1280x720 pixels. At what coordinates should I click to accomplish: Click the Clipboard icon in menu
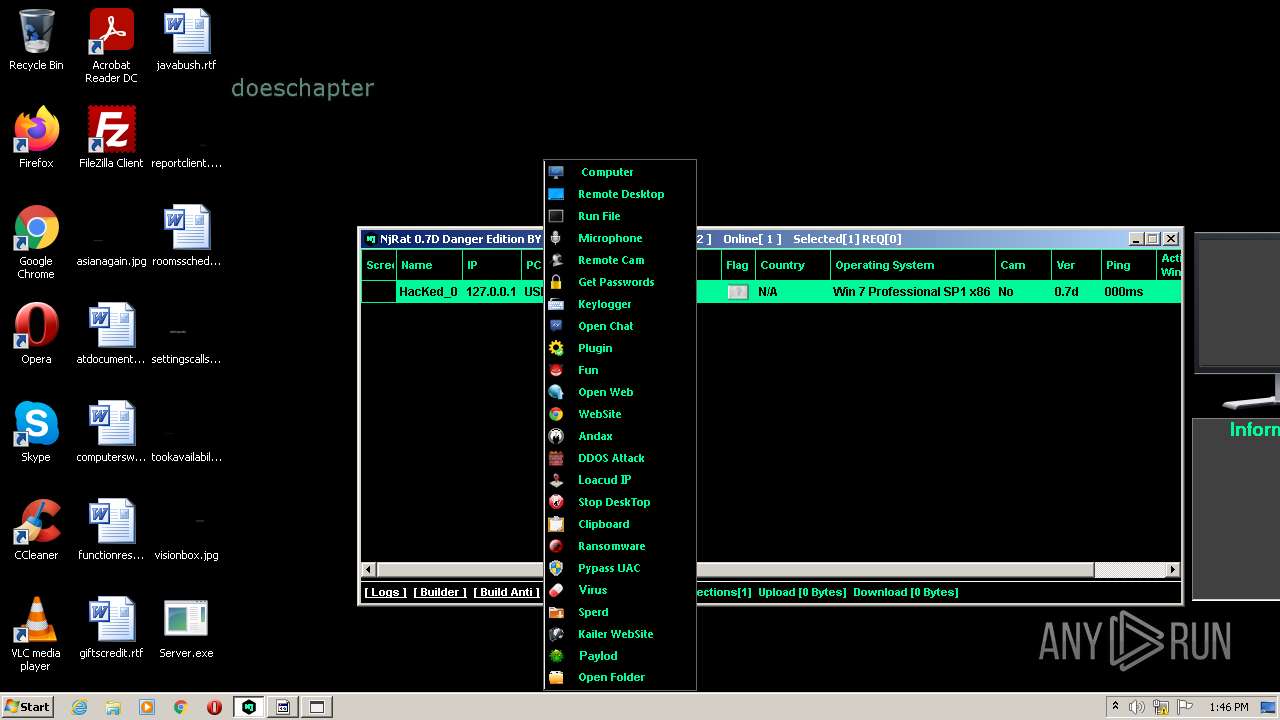pyautogui.click(x=556, y=524)
